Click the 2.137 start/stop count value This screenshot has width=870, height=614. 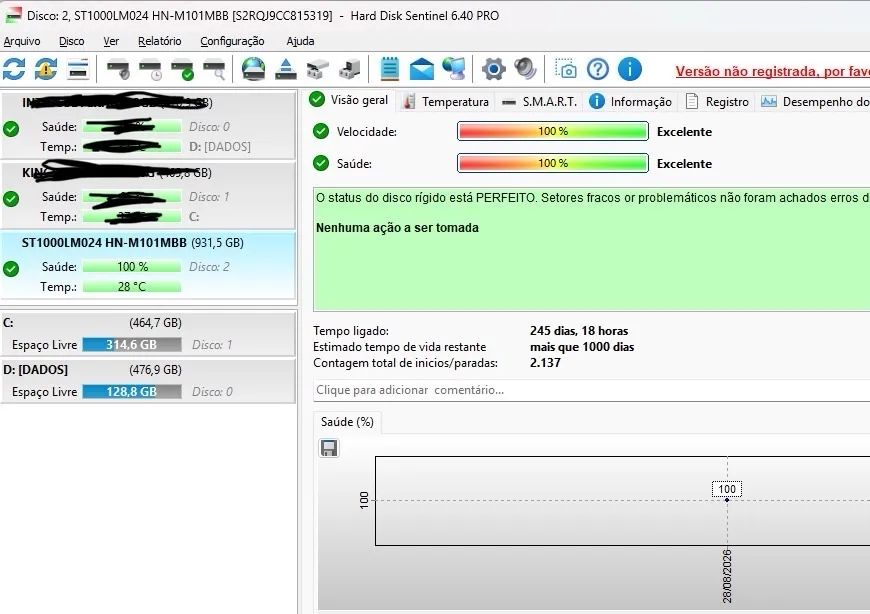(x=545, y=363)
